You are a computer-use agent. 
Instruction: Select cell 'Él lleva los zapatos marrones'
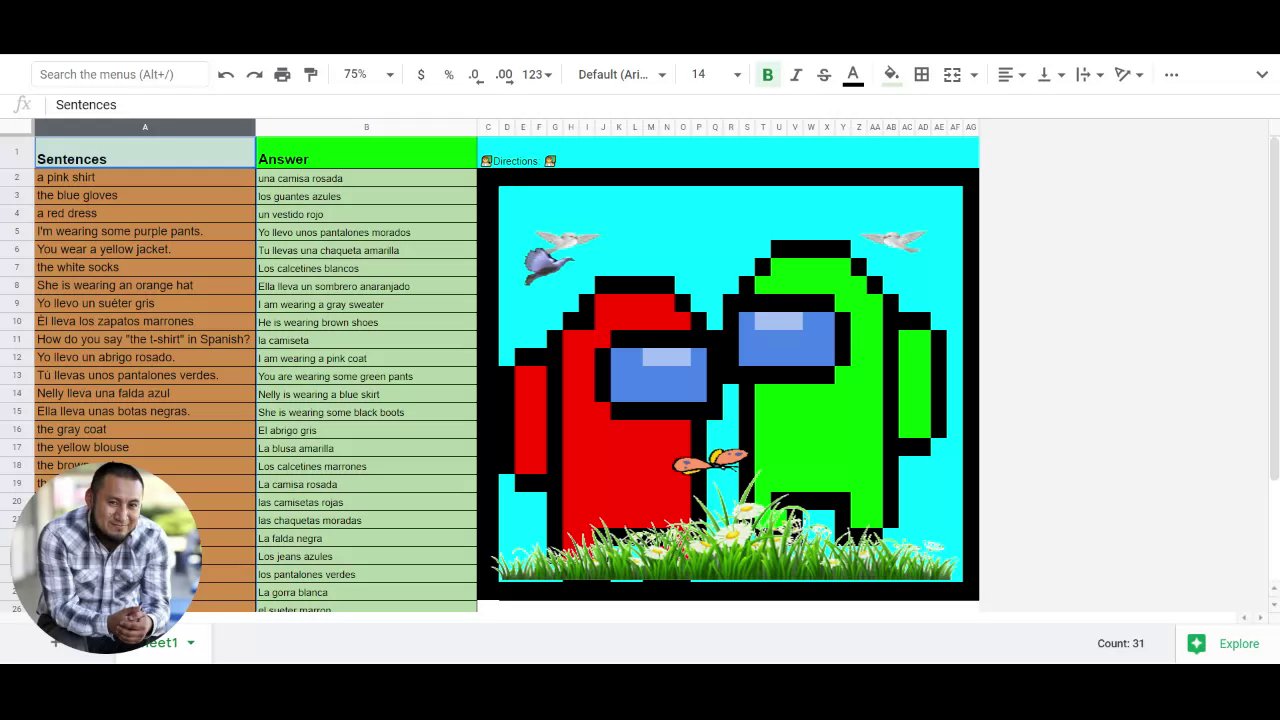pyautogui.click(x=145, y=322)
